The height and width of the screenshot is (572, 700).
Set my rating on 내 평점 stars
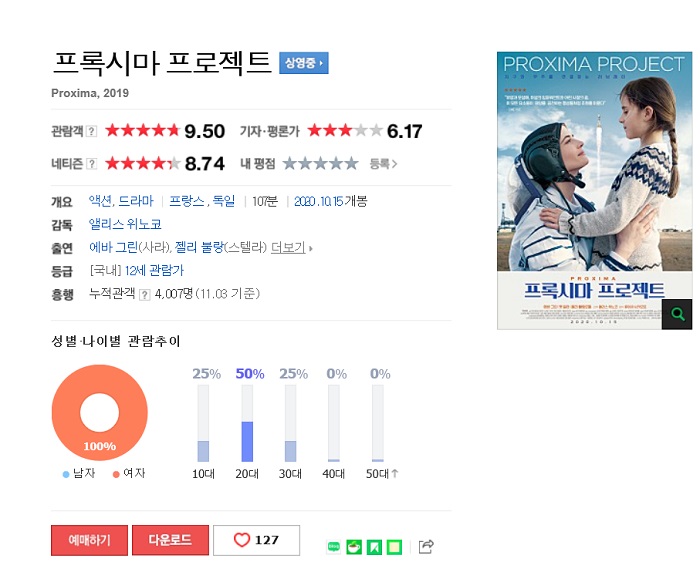point(321,163)
